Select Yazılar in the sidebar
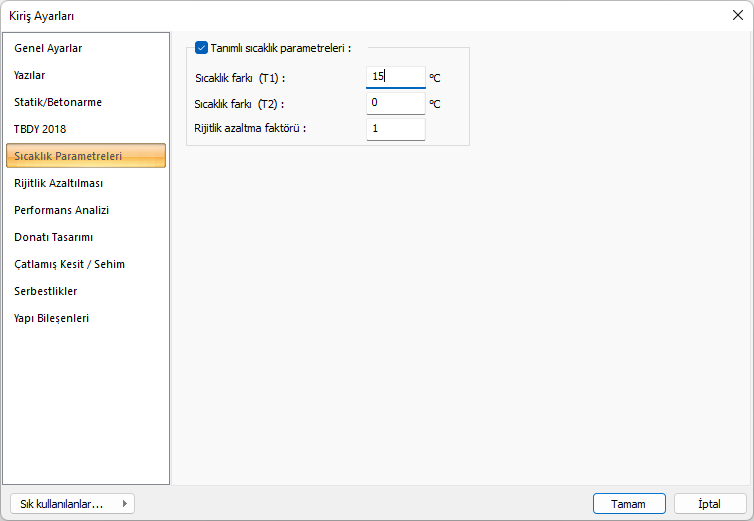 (x=30, y=75)
